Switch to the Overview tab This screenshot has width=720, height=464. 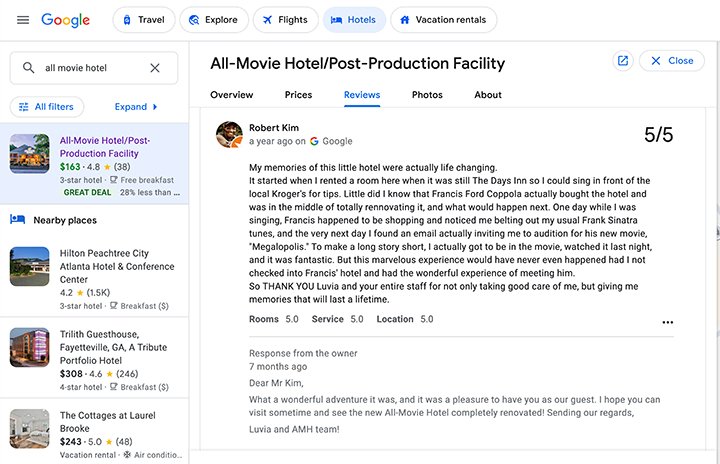coord(231,95)
